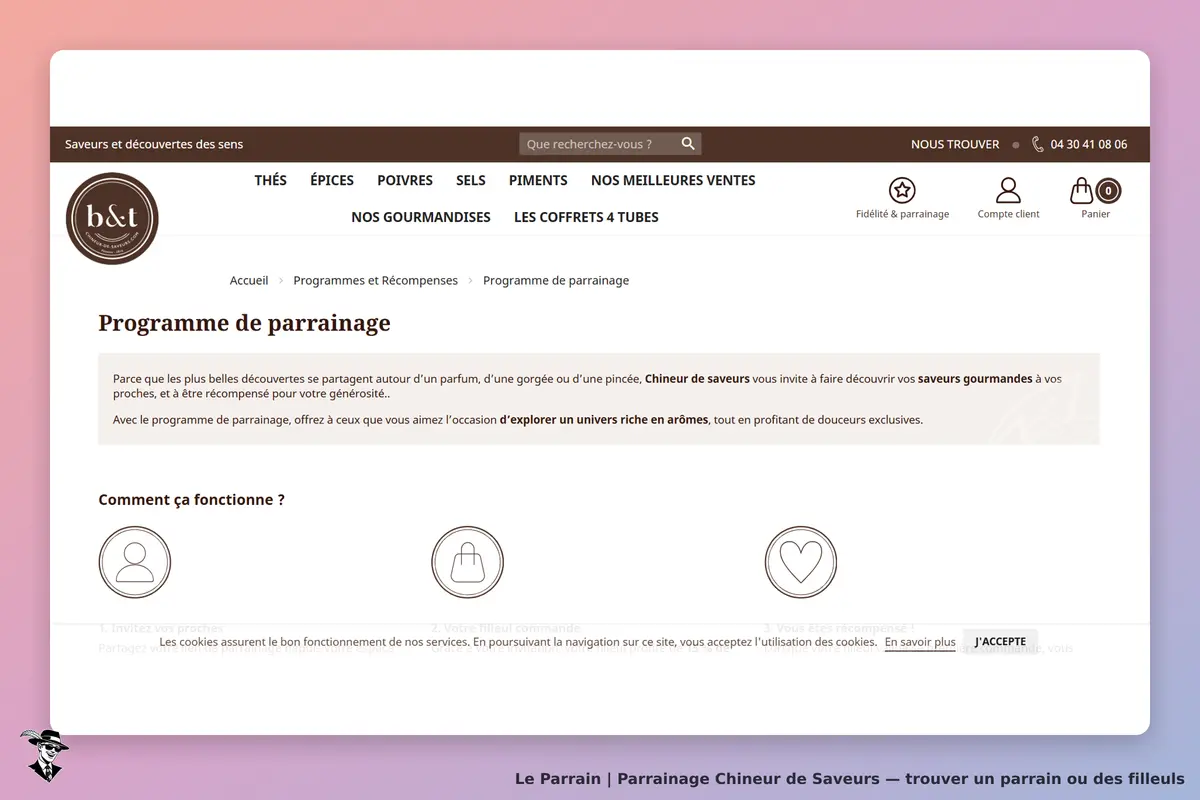
Task: Click the phone icon beside 04 30 41 08 06
Action: (1038, 144)
